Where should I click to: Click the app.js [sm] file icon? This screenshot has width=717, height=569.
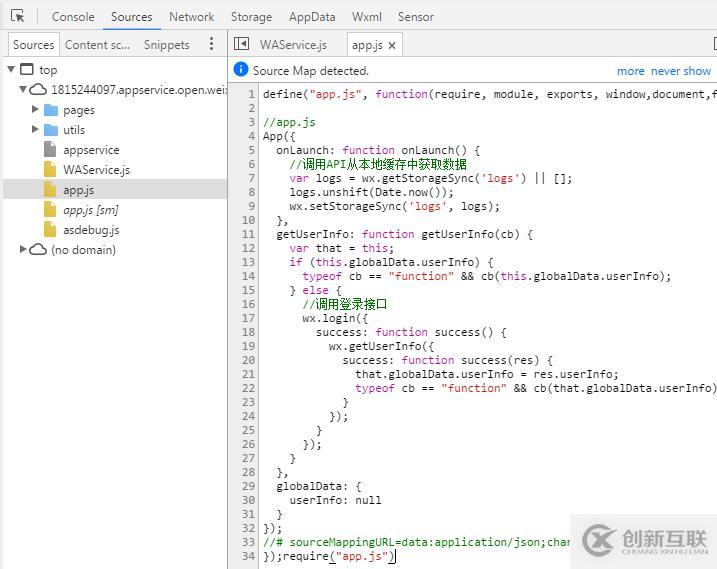tap(50, 209)
